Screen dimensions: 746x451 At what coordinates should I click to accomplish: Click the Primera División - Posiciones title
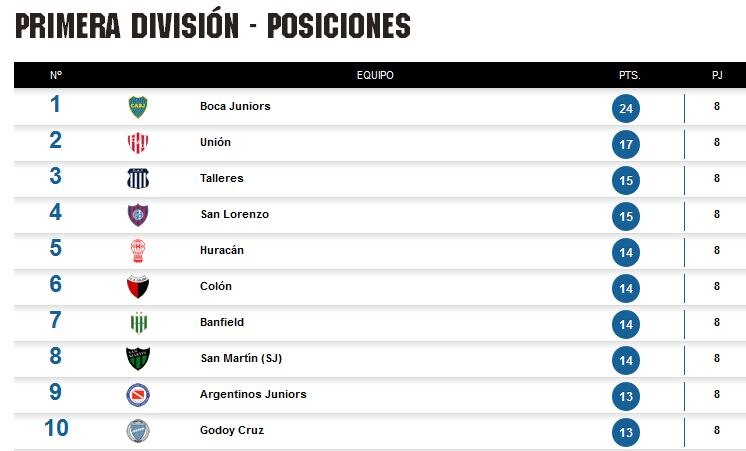coord(213,25)
